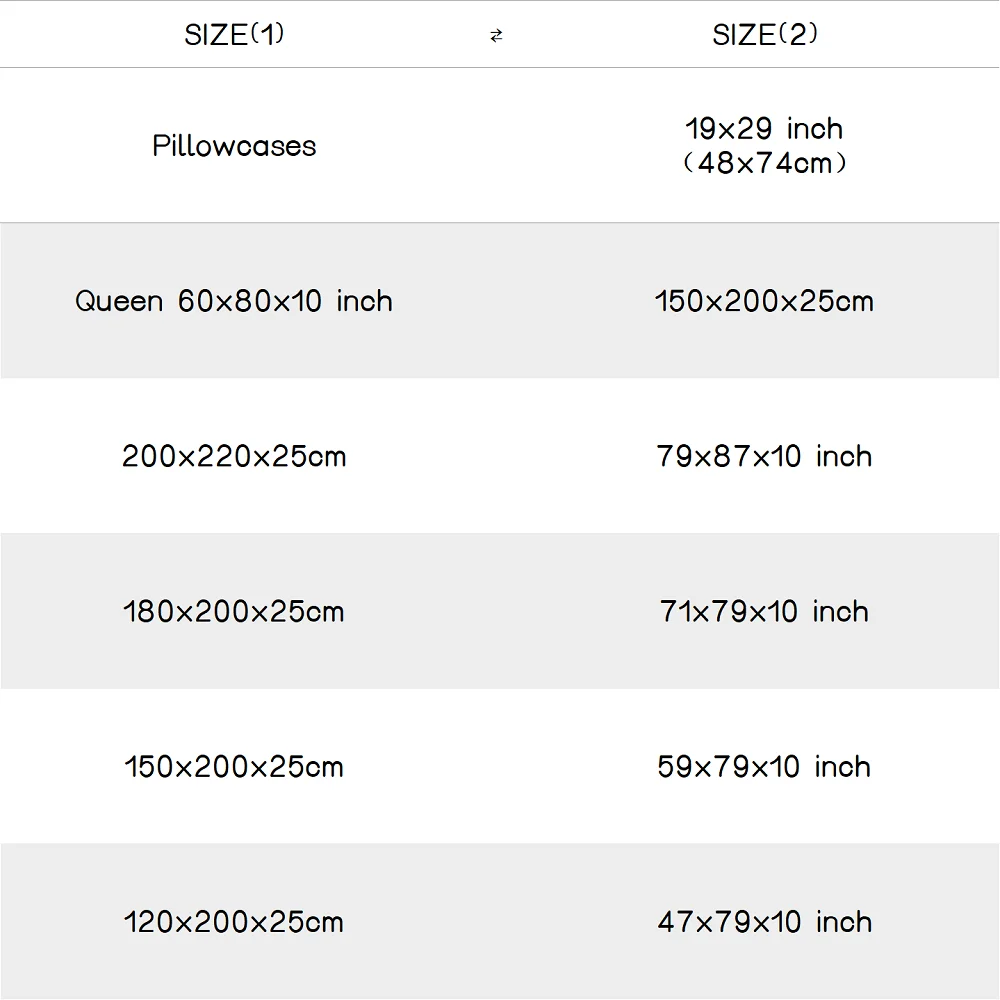Click the swap arrows icon between size headers
Screen dimensions: 1000x1000
(496, 36)
